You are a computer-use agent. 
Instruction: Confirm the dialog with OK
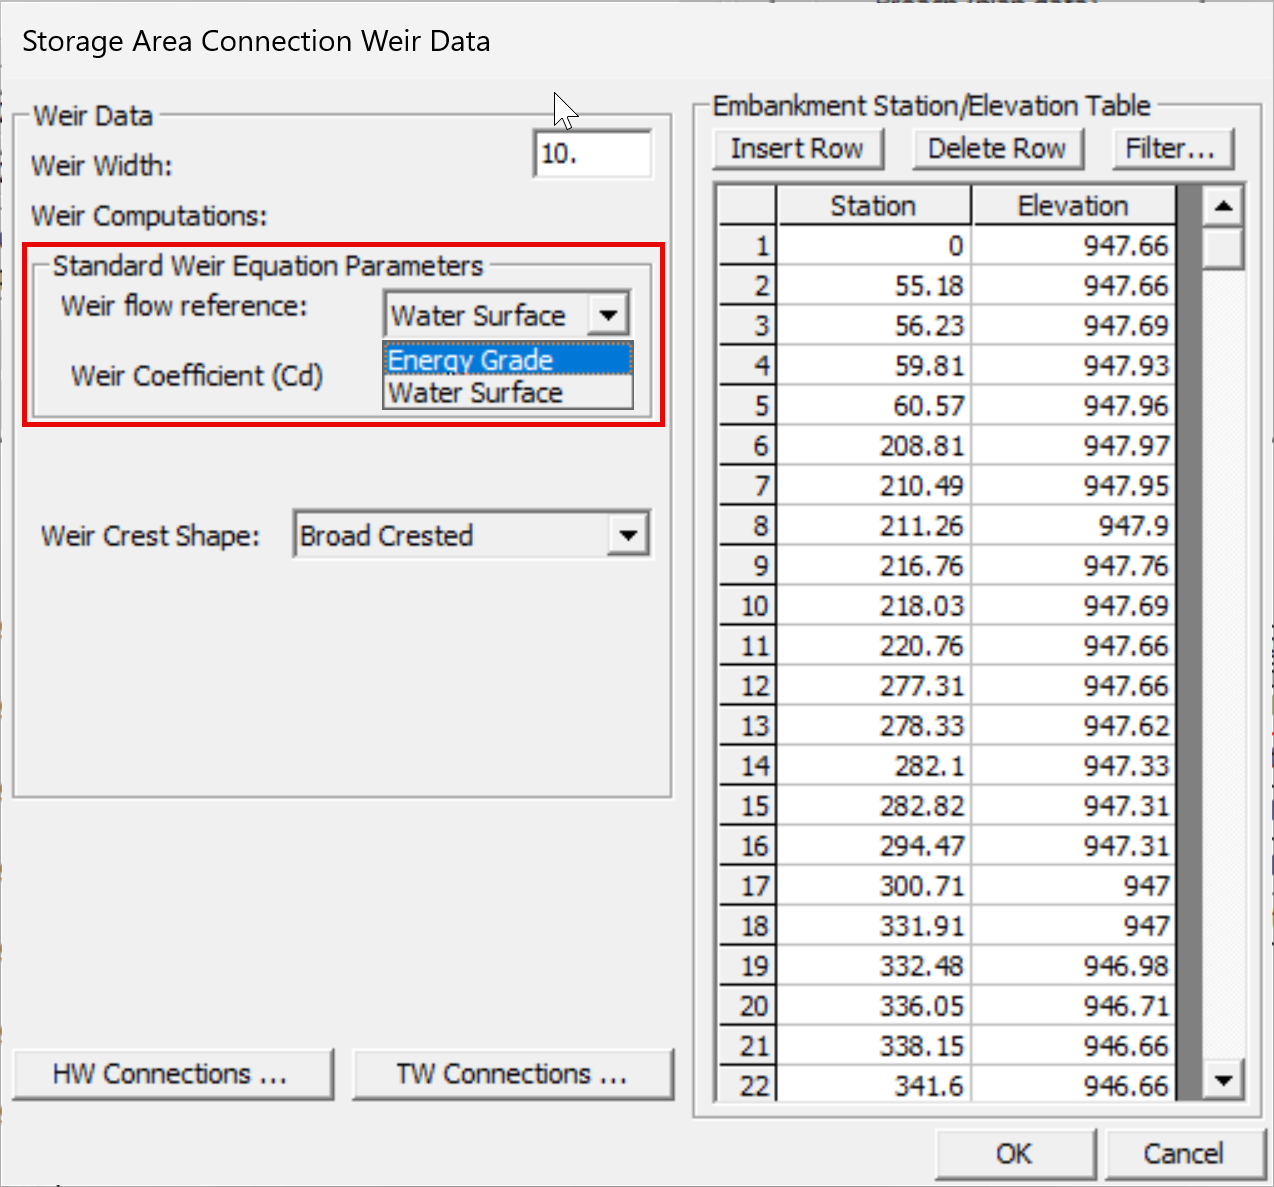(1014, 1154)
